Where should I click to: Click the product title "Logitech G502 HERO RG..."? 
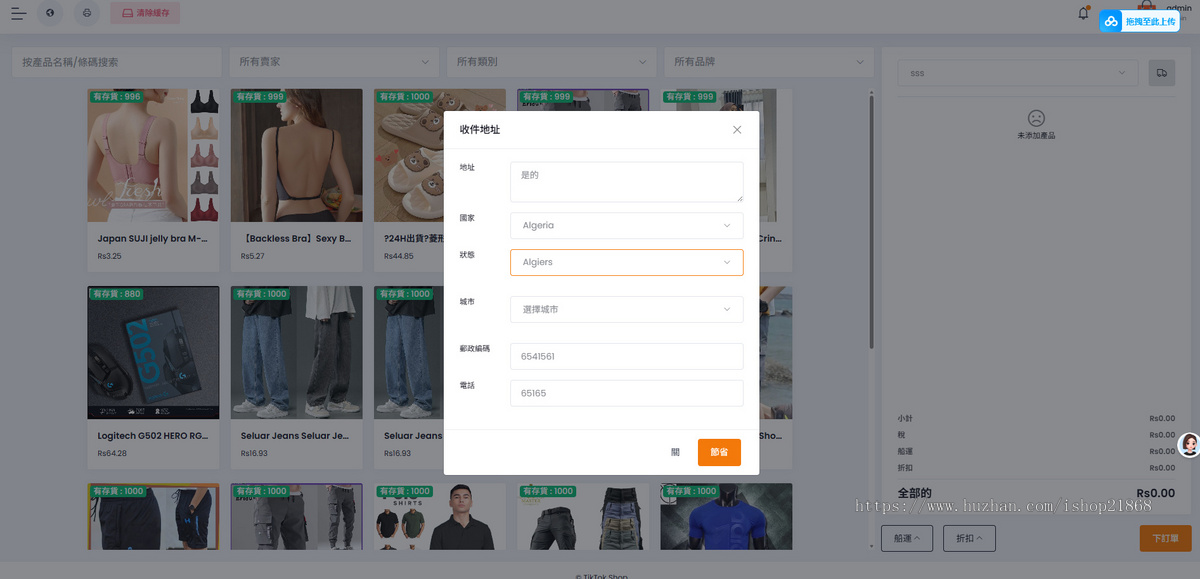pos(152,436)
